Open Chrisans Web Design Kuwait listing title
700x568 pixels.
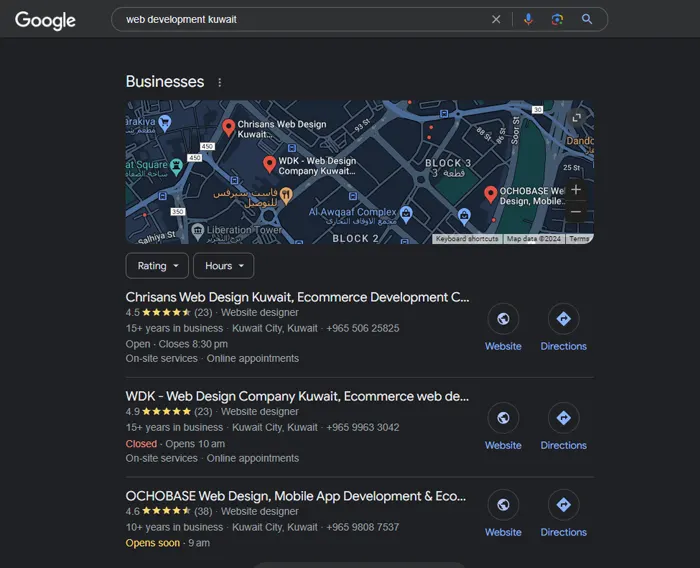[297, 297]
